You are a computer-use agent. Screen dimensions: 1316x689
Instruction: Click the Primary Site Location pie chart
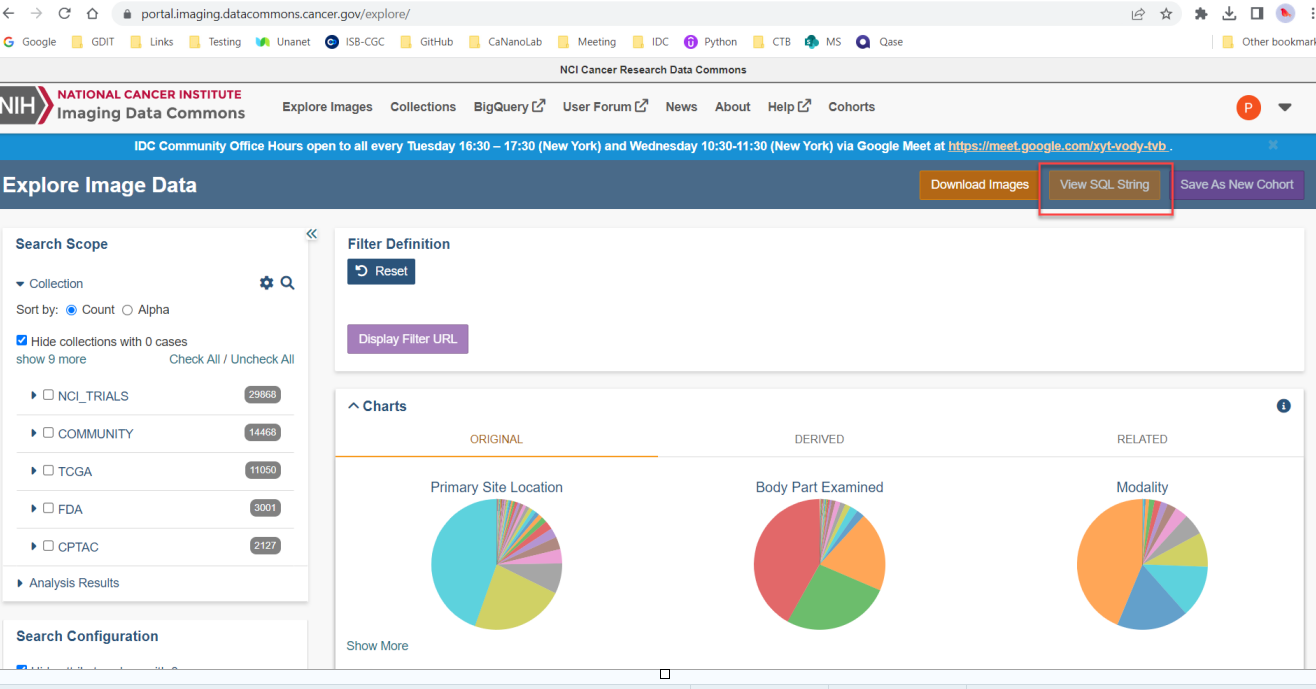click(496, 564)
